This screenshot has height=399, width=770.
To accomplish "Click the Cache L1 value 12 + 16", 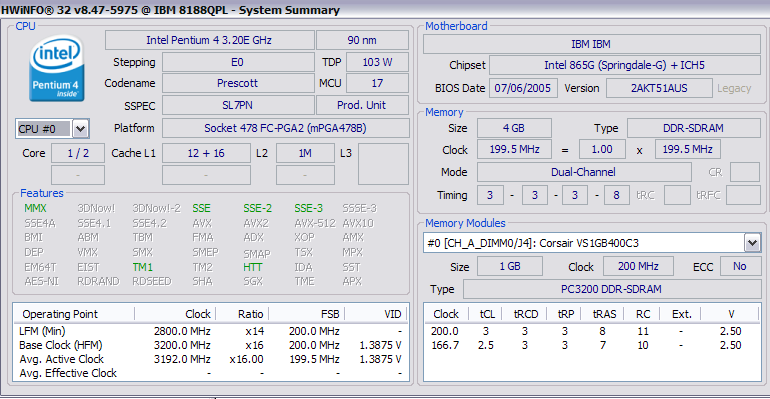I will click(x=206, y=153).
